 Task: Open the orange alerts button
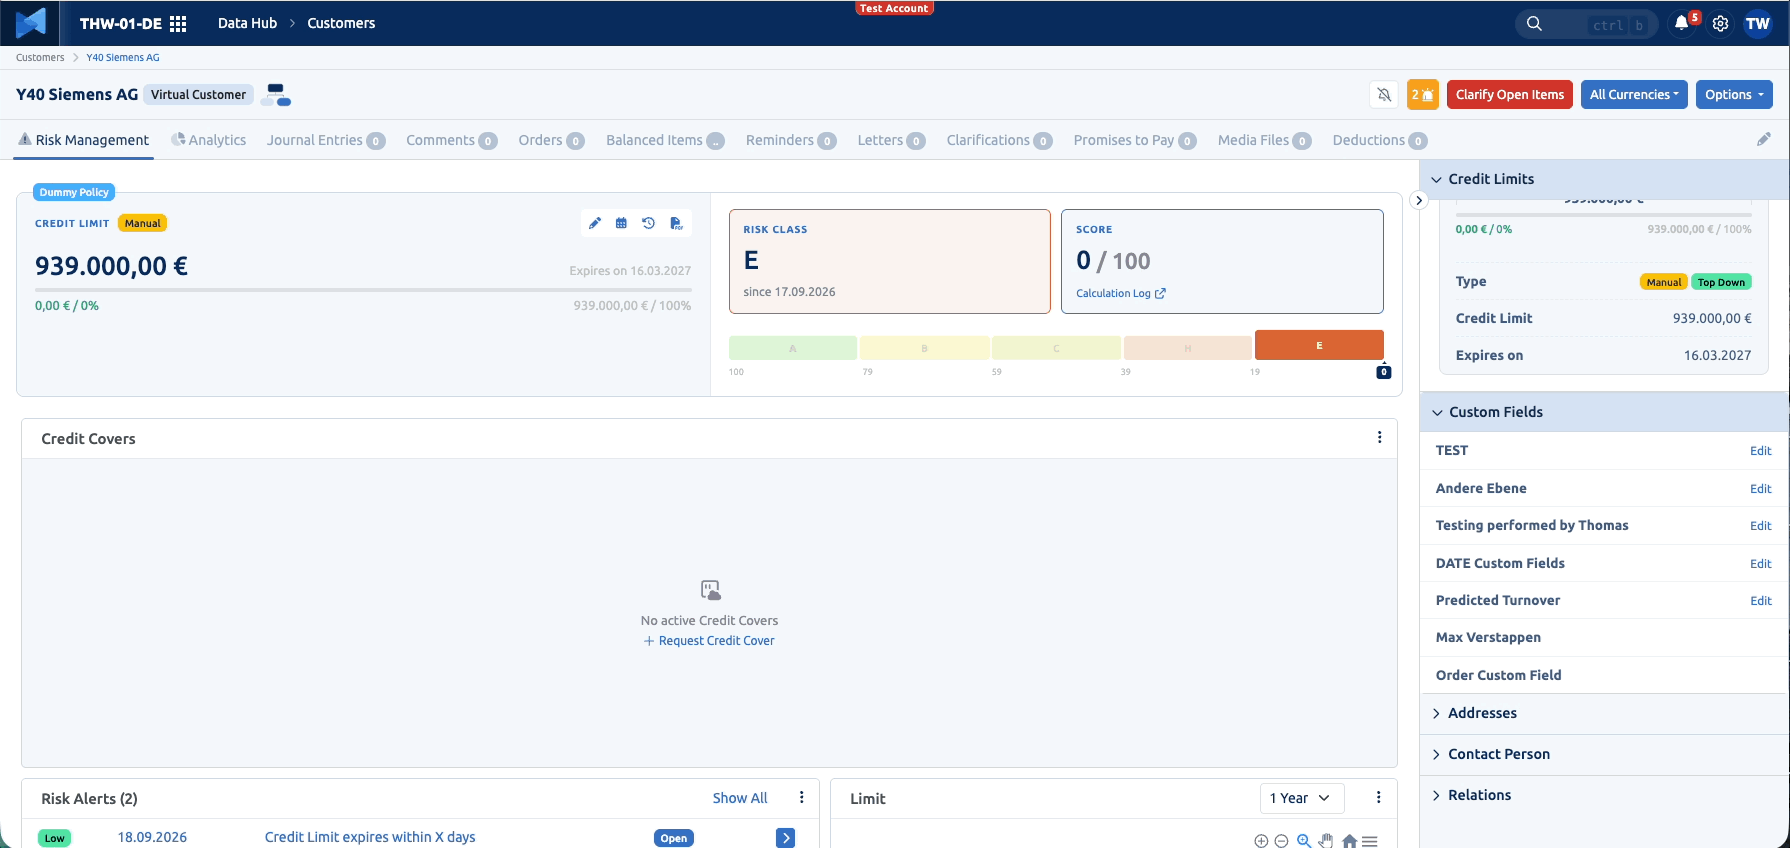click(1423, 94)
